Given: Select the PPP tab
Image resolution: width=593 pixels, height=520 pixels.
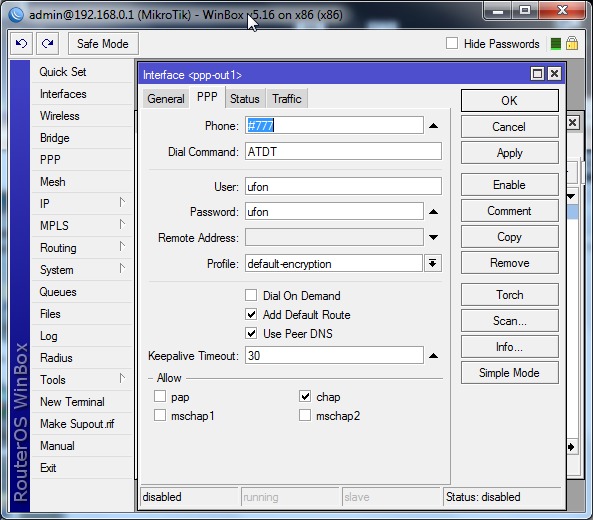Looking at the screenshot, I should click(207, 97).
